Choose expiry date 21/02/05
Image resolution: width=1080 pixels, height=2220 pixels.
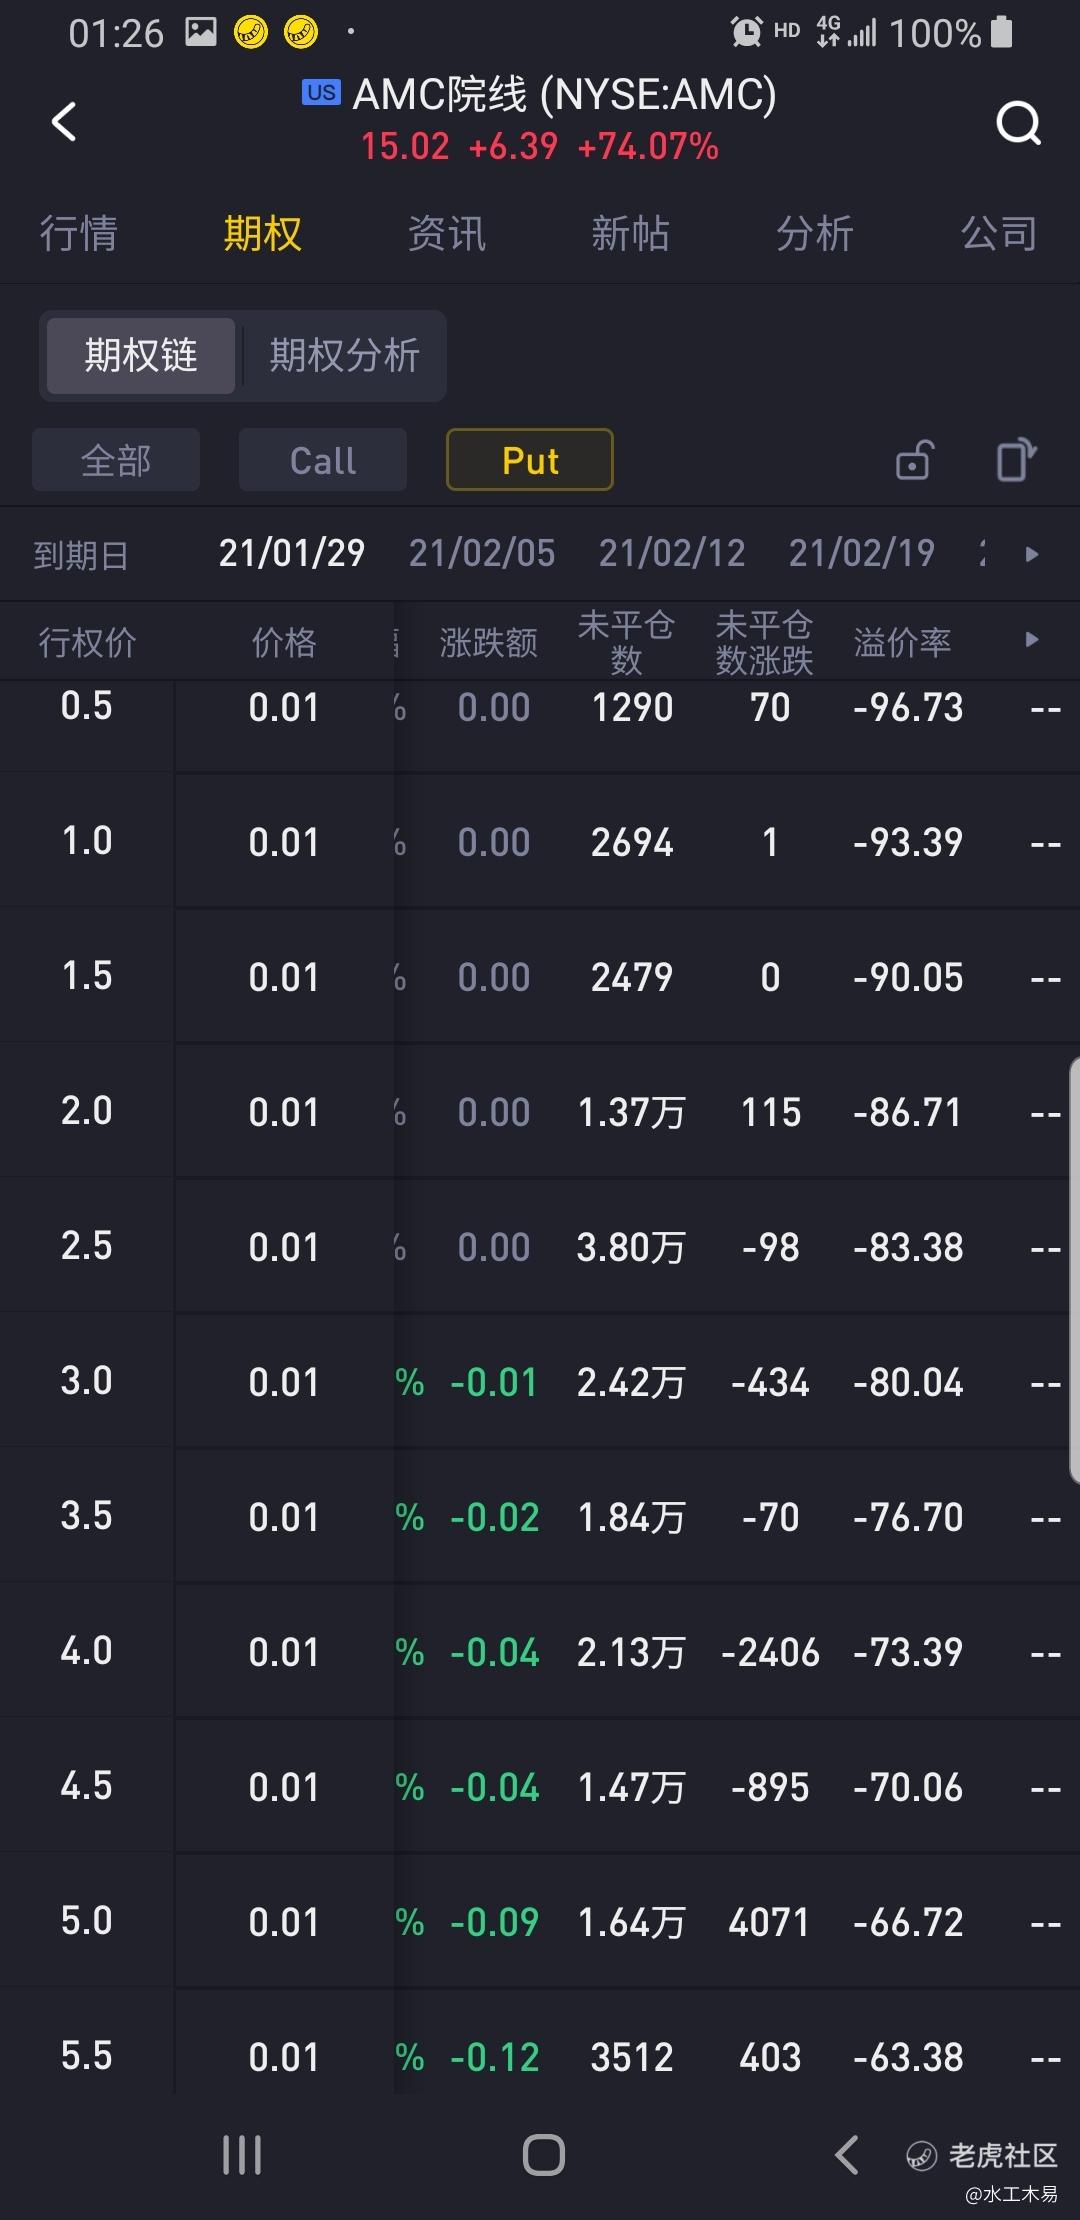[x=482, y=553]
